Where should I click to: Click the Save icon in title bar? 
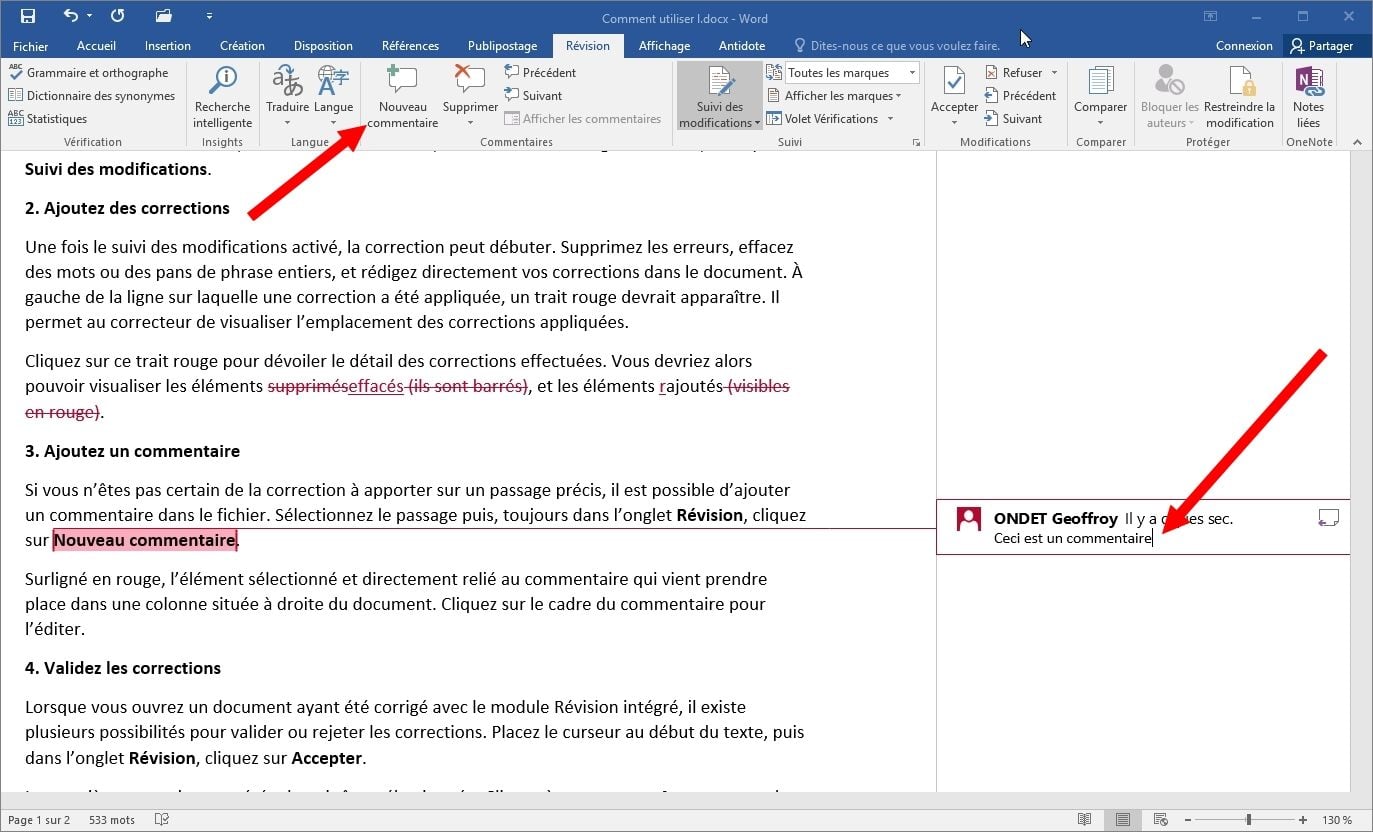tap(27, 16)
